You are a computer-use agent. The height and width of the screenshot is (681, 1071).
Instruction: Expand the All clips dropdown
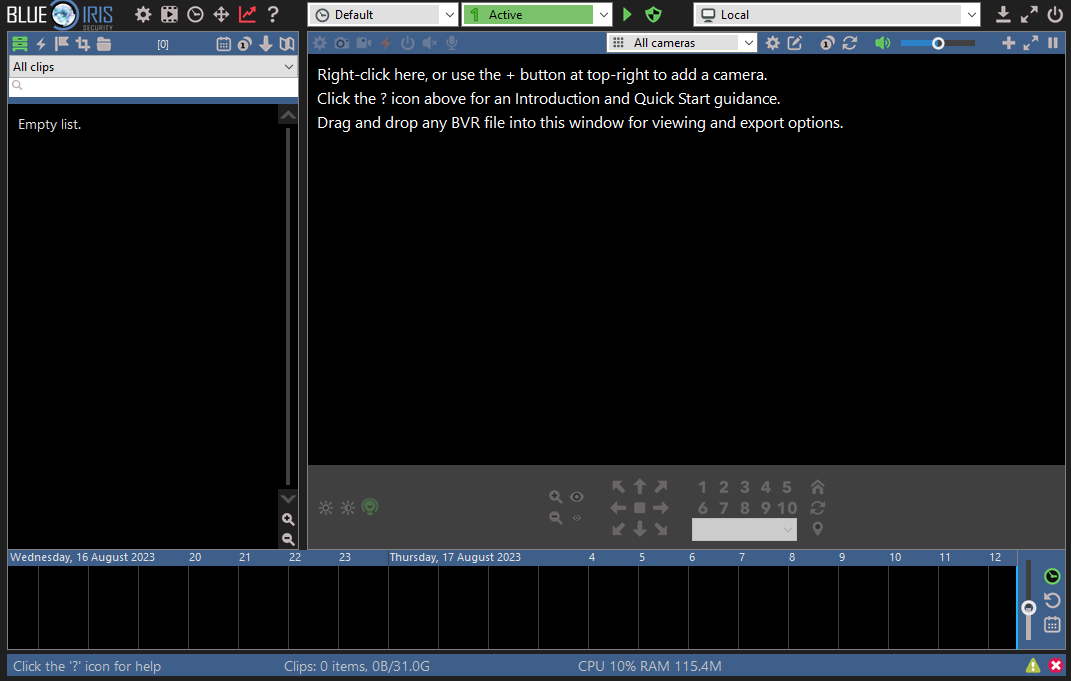pyautogui.click(x=154, y=66)
